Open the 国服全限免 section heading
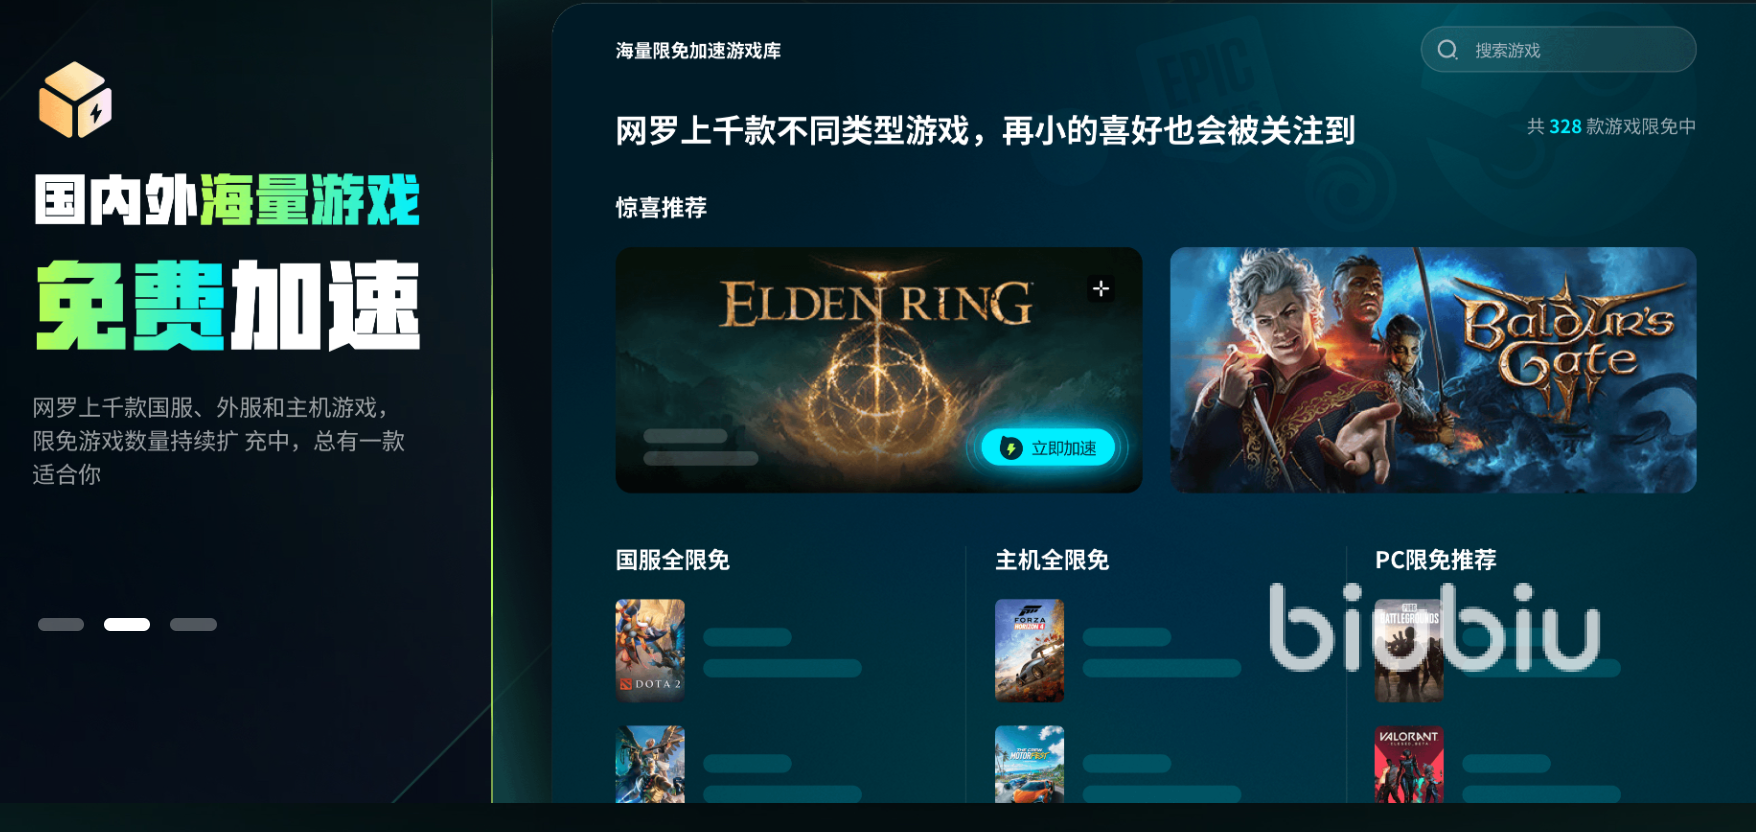The width and height of the screenshot is (1756, 832). [x=673, y=560]
